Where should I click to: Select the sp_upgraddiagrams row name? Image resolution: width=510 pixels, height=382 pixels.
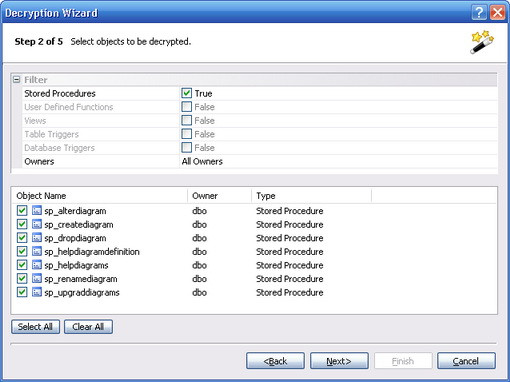coord(82,293)
